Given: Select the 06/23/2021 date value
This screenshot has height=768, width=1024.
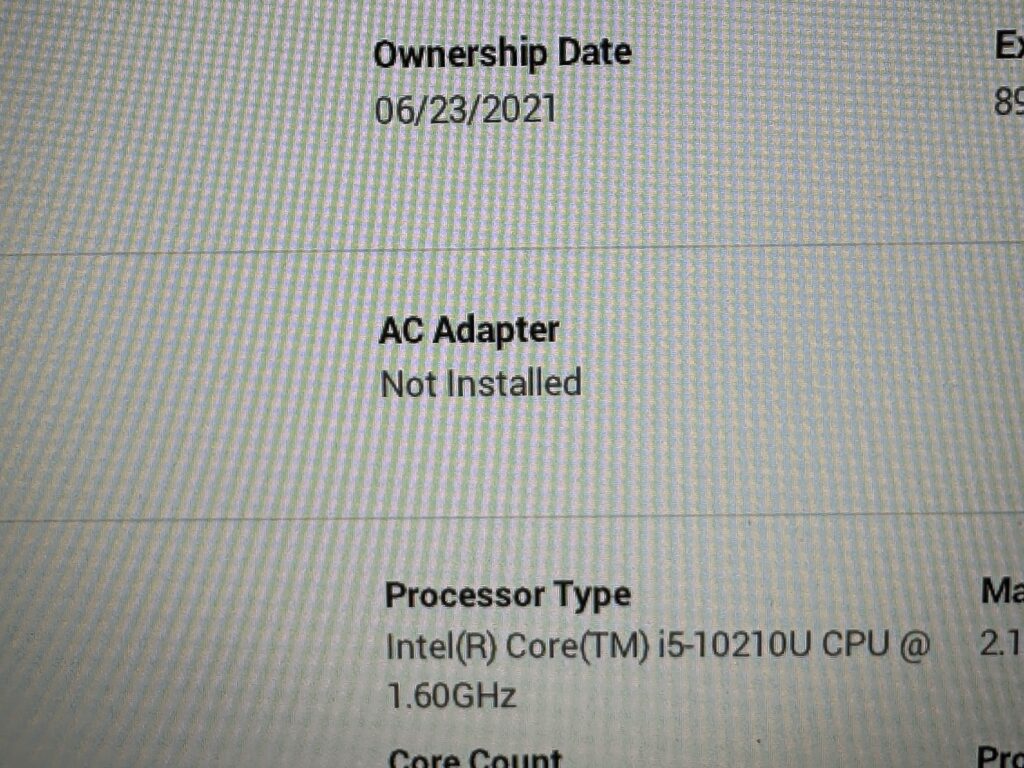Looking at the screenshot, I should pyautogui.click(x=465, y=109).
